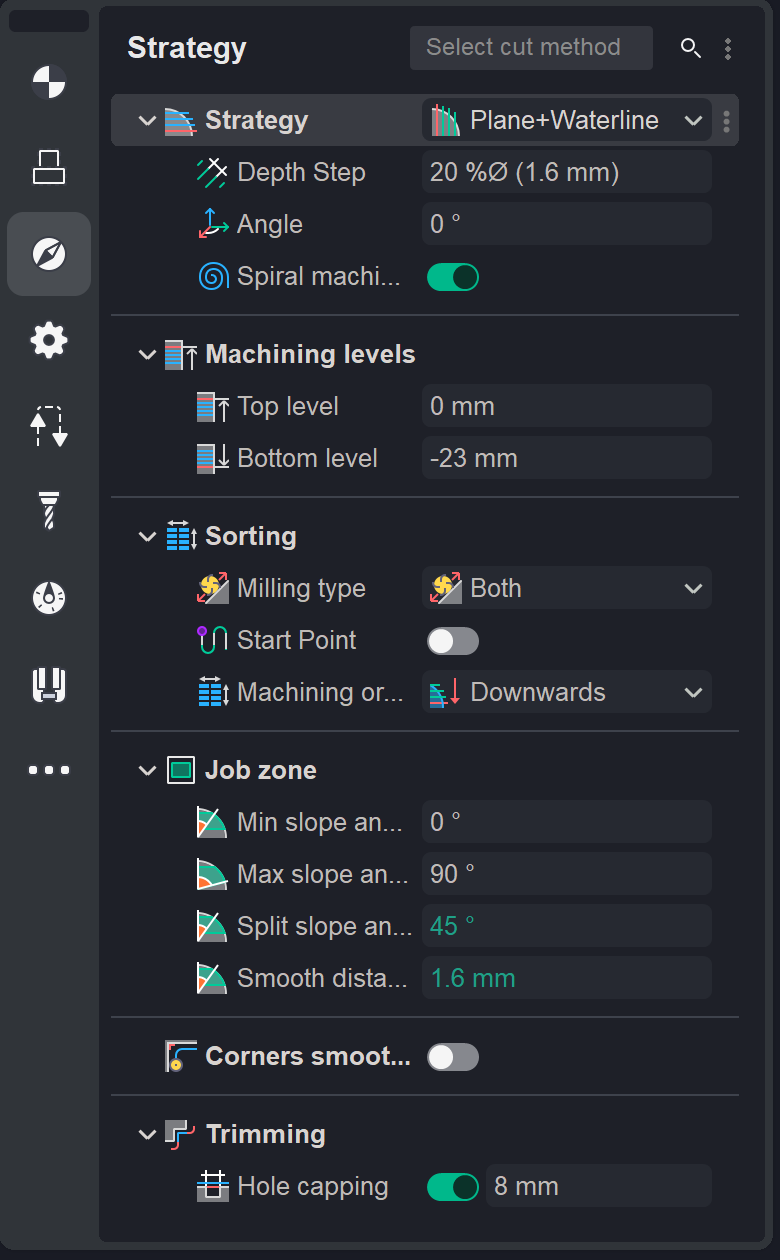Click the Top level icon
The image size is (780, 1260).
[213, 406]
